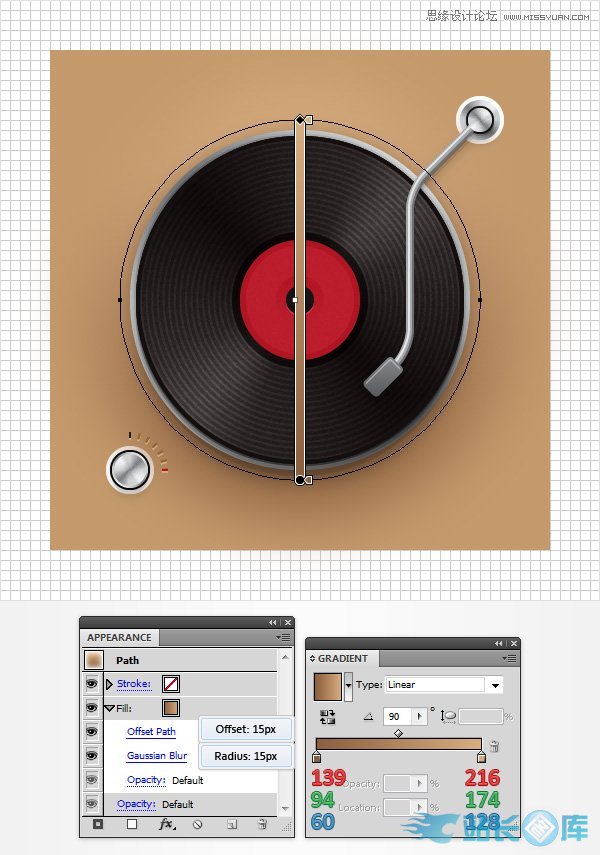
Task: Click bottom gradient annotator origin on record
Action: (x=299, y=480)
